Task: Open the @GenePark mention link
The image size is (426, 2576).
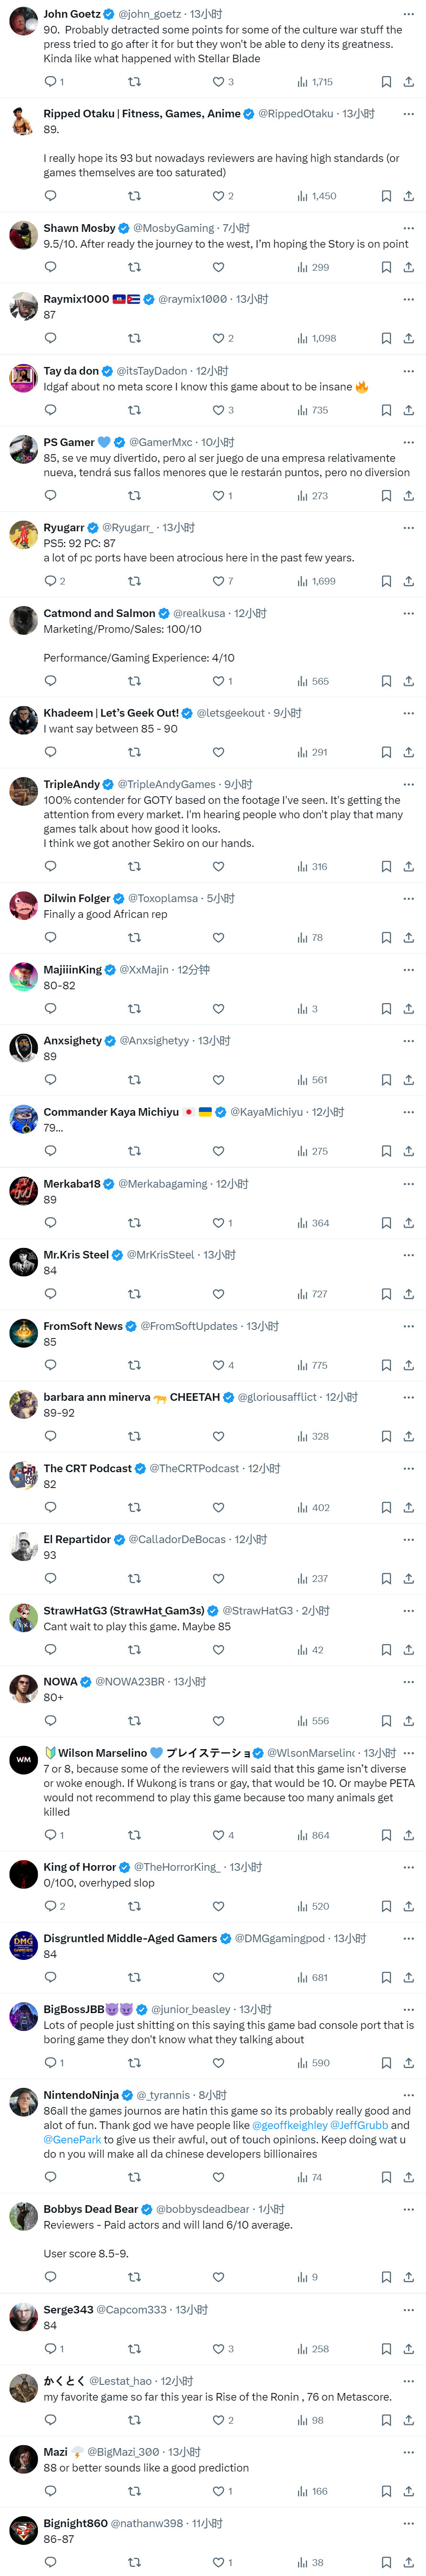Action: coord(72,2139)
